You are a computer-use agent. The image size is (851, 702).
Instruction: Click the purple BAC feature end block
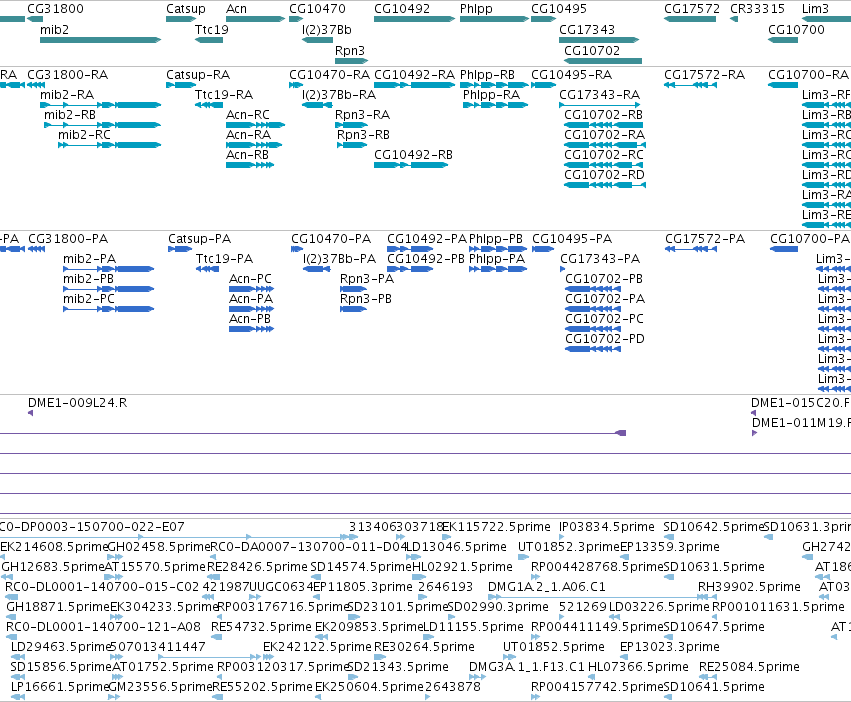pos(621,433)
